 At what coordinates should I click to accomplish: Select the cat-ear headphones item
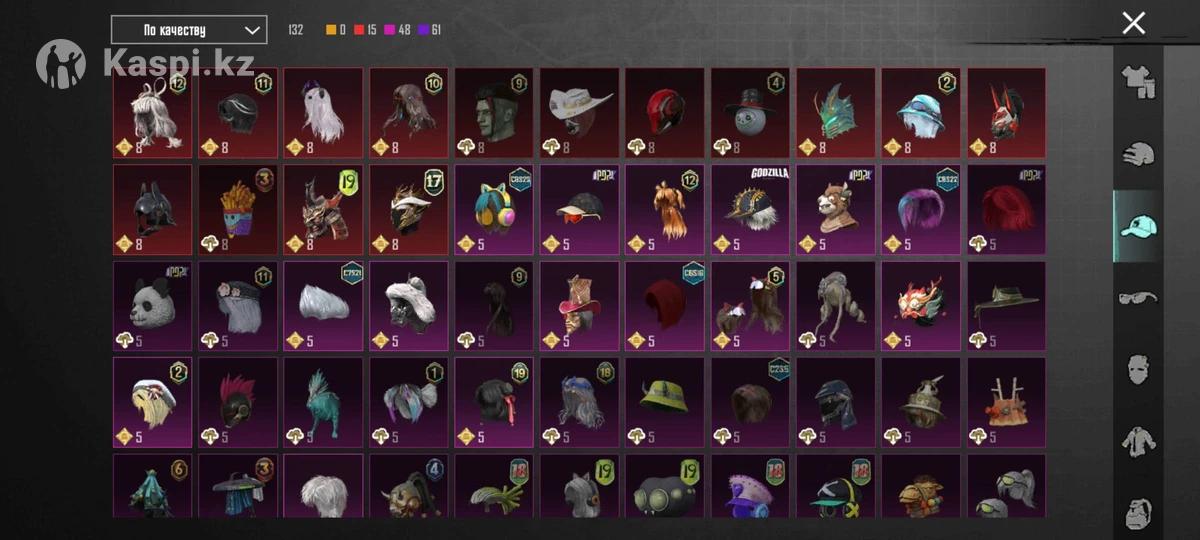point(494,209)
